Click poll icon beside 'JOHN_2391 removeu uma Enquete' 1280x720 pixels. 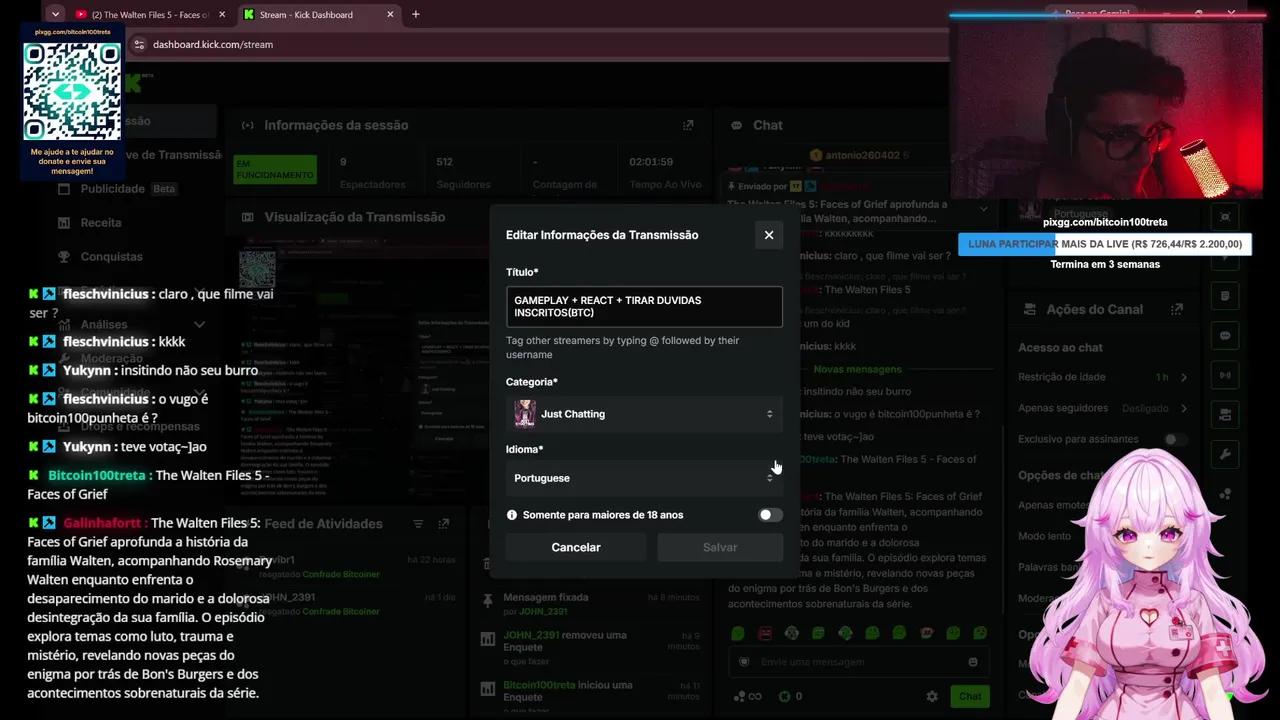click(x=487, y=639)
